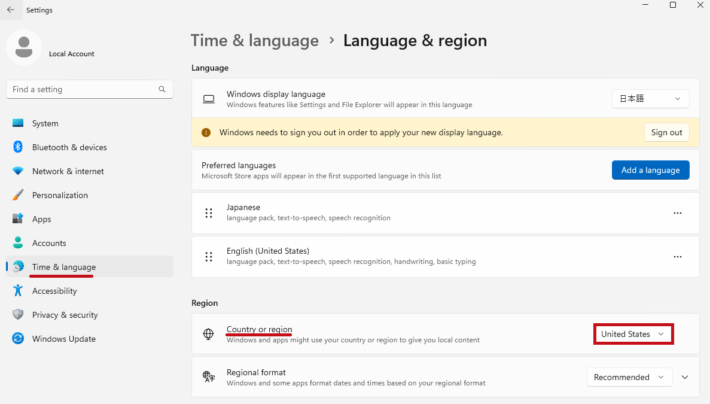Screen dimensions: 710x404
Task: Open the United States country dropdown
Action: point(632,334)
